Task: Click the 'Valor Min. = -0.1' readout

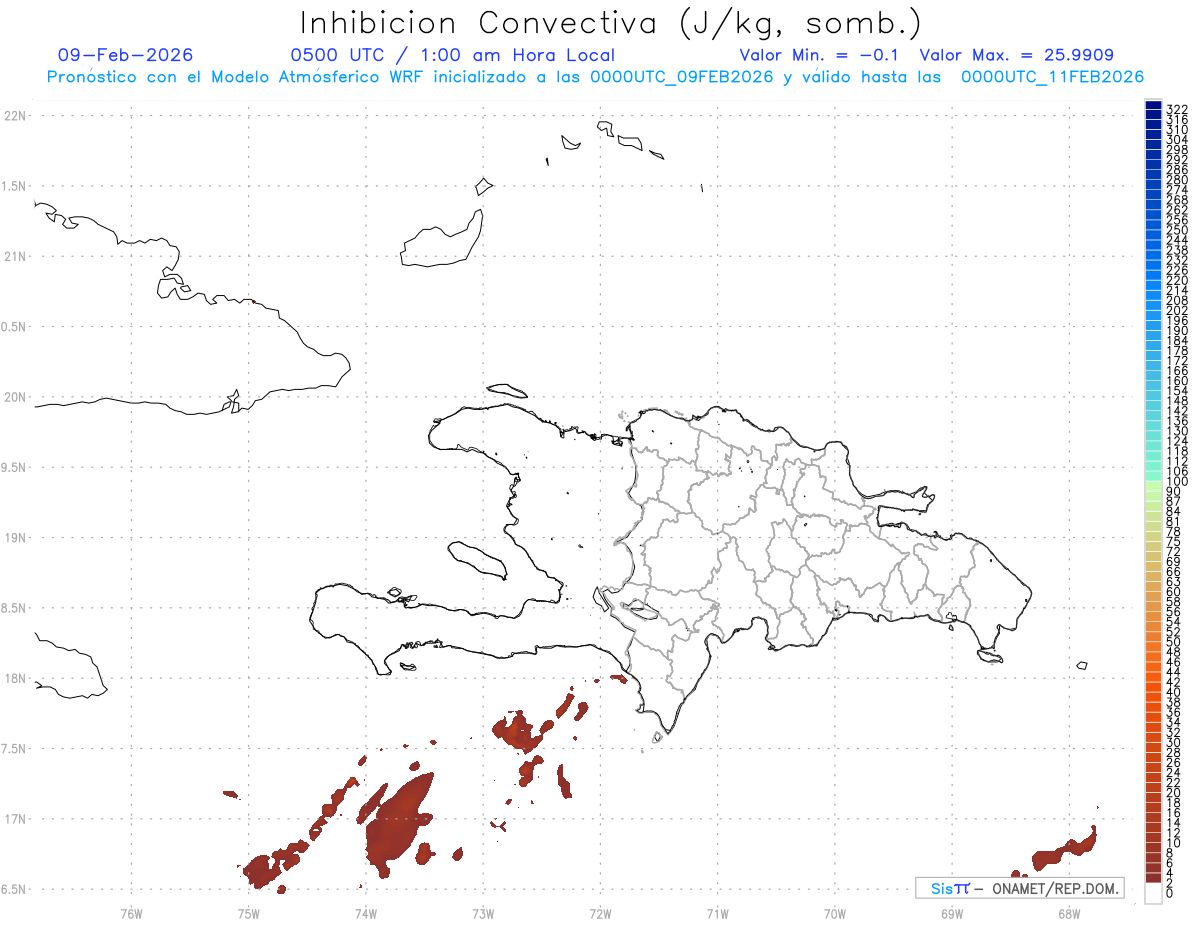Action: (819, 55)
